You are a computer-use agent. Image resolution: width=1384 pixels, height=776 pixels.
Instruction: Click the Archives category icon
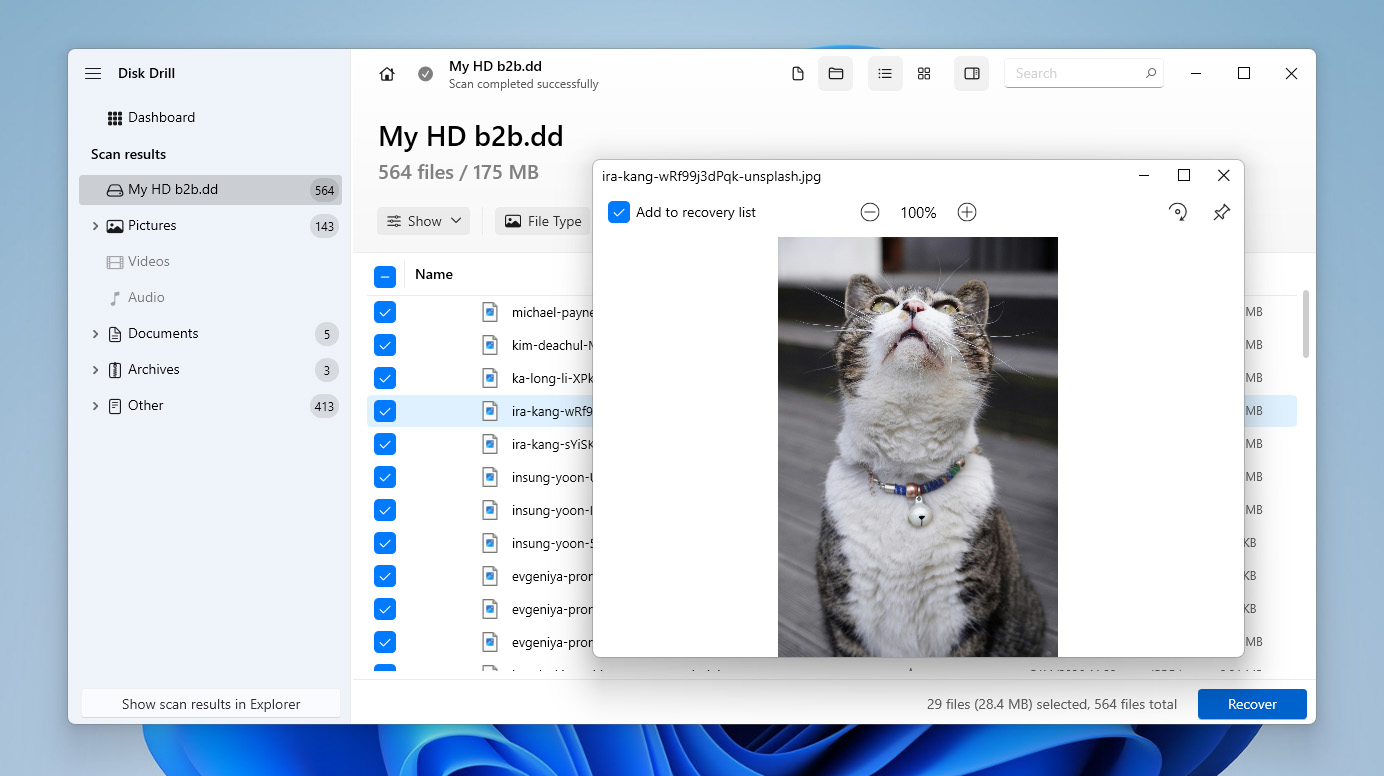115,370
